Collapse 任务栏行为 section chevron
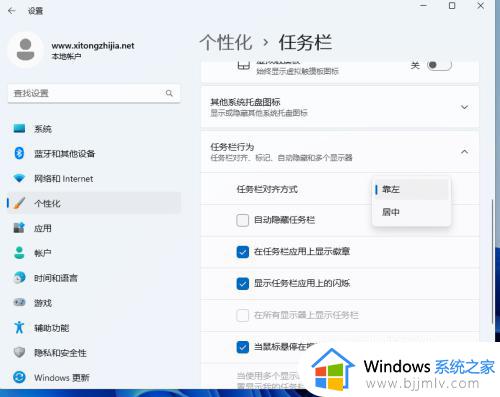Screen dimensions: 500x397 [x=464, y=152]
